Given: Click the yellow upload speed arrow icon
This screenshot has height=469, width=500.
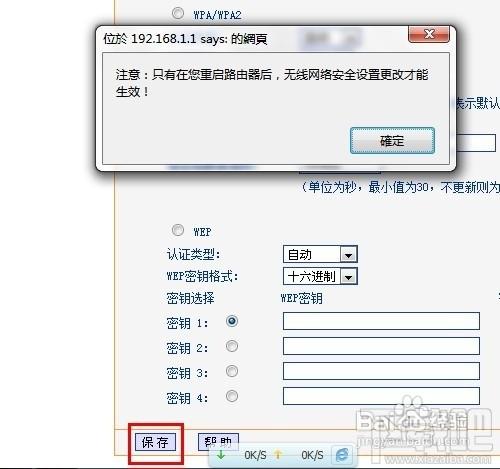Looking at the screenshot, I should click(278, 455).
